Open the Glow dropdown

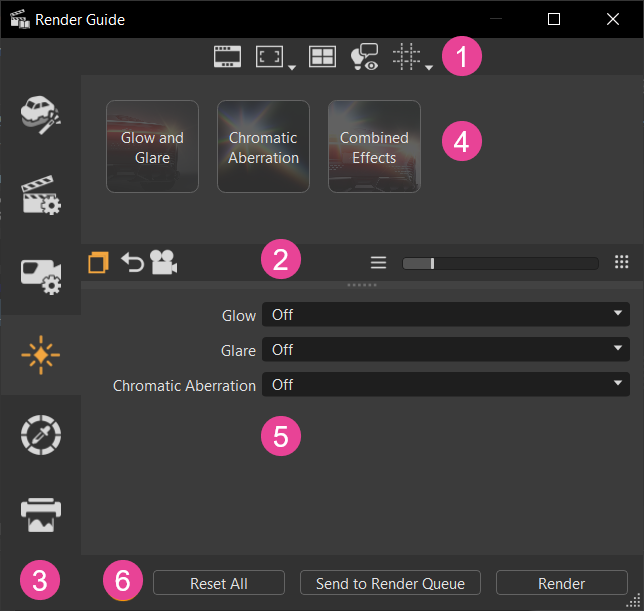(x=446, y=315)
